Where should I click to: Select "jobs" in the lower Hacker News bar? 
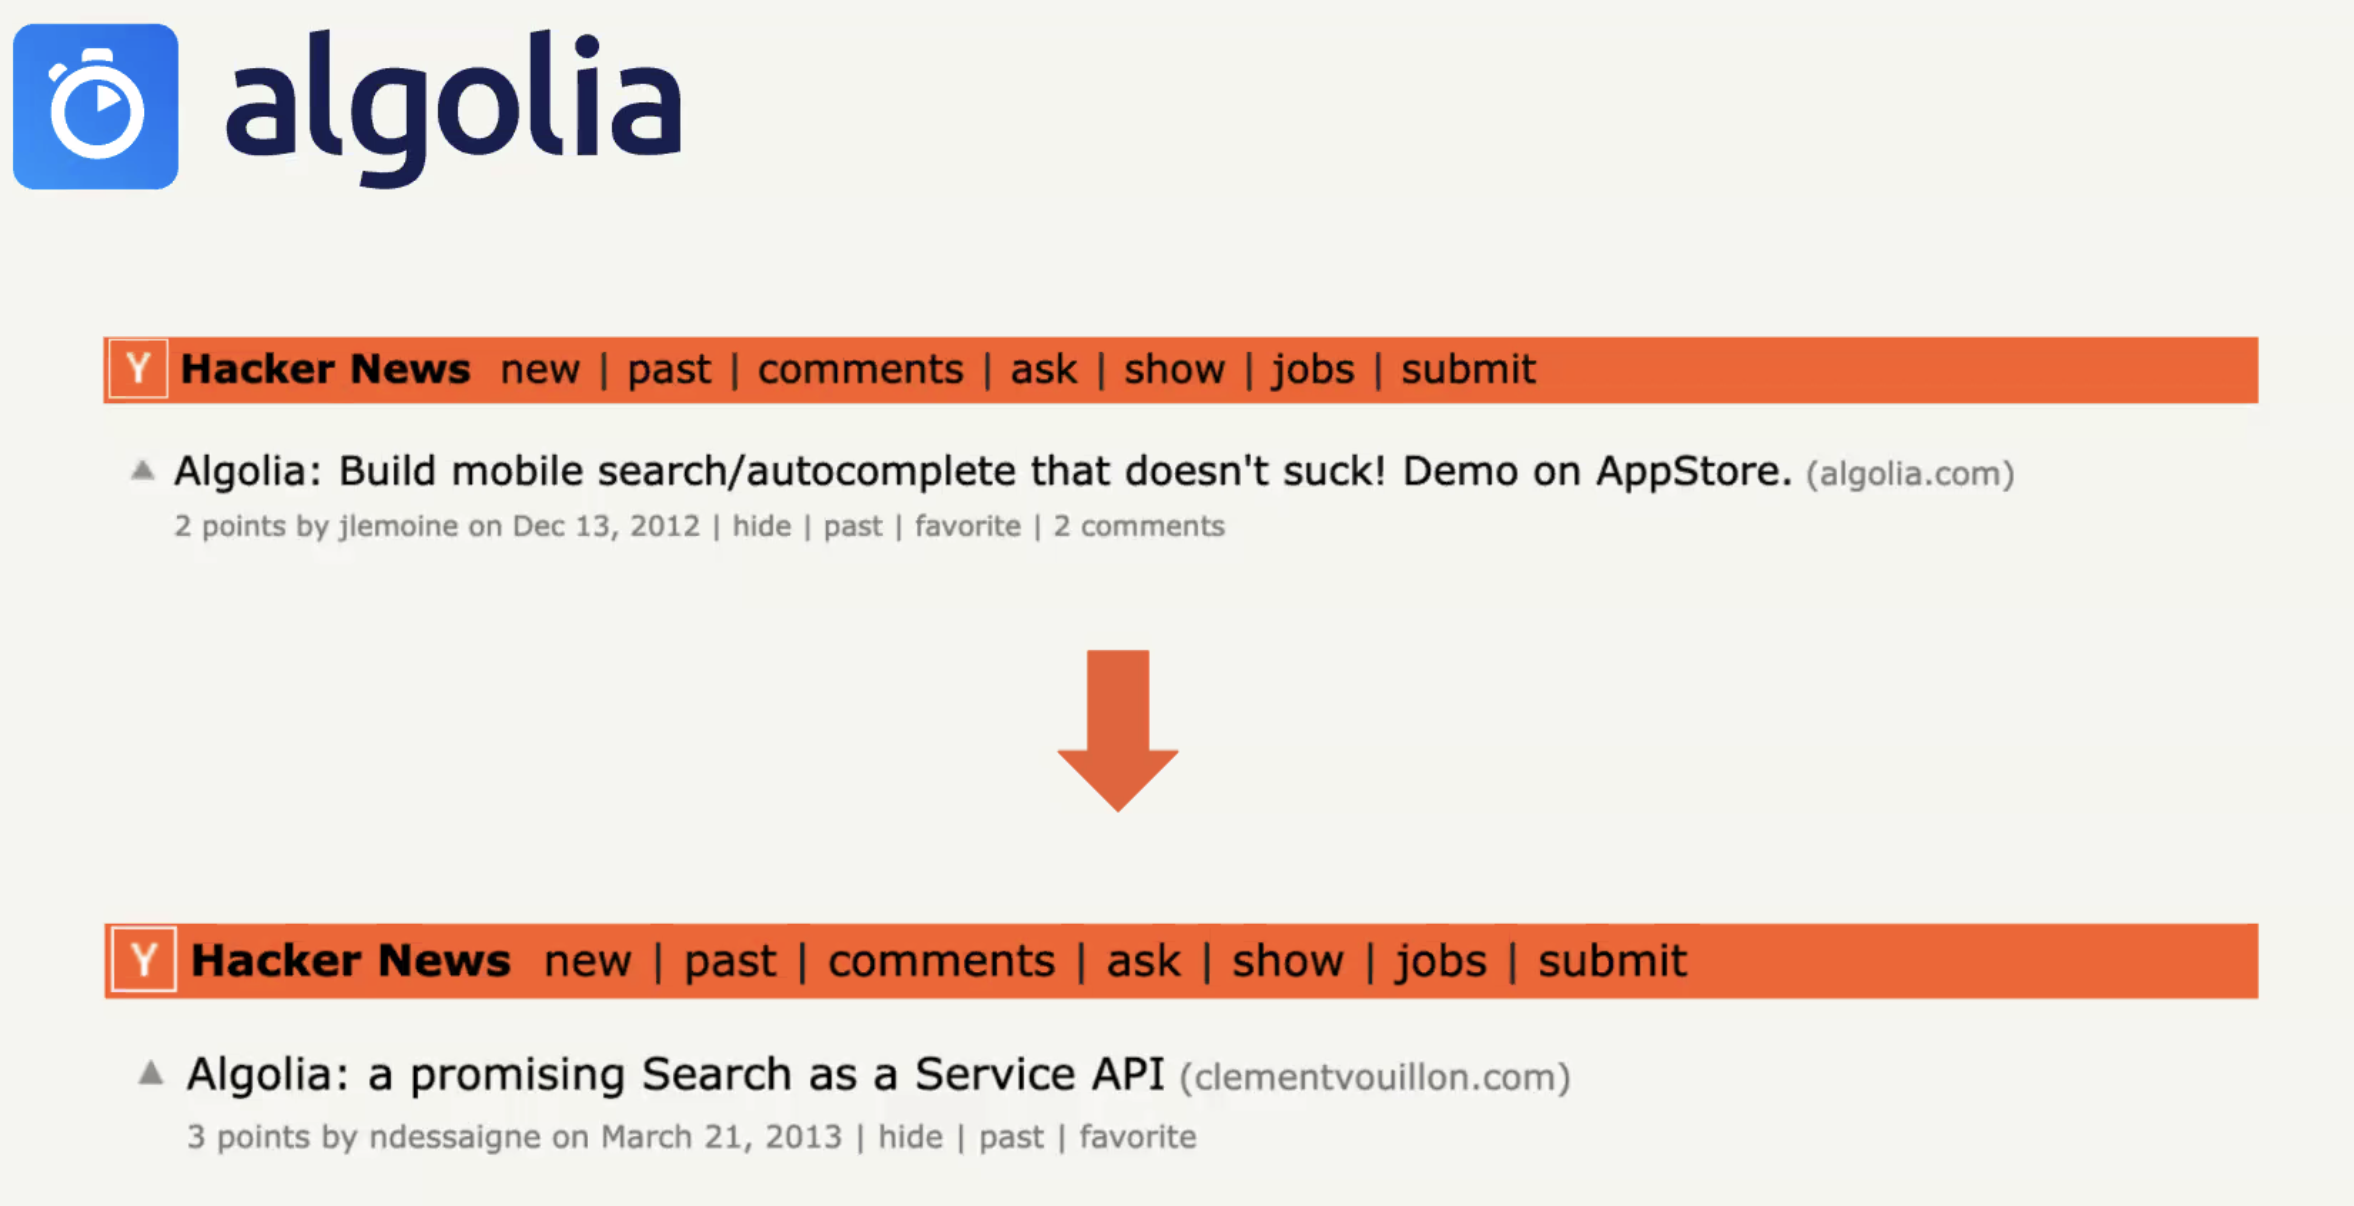(1441, 961)
